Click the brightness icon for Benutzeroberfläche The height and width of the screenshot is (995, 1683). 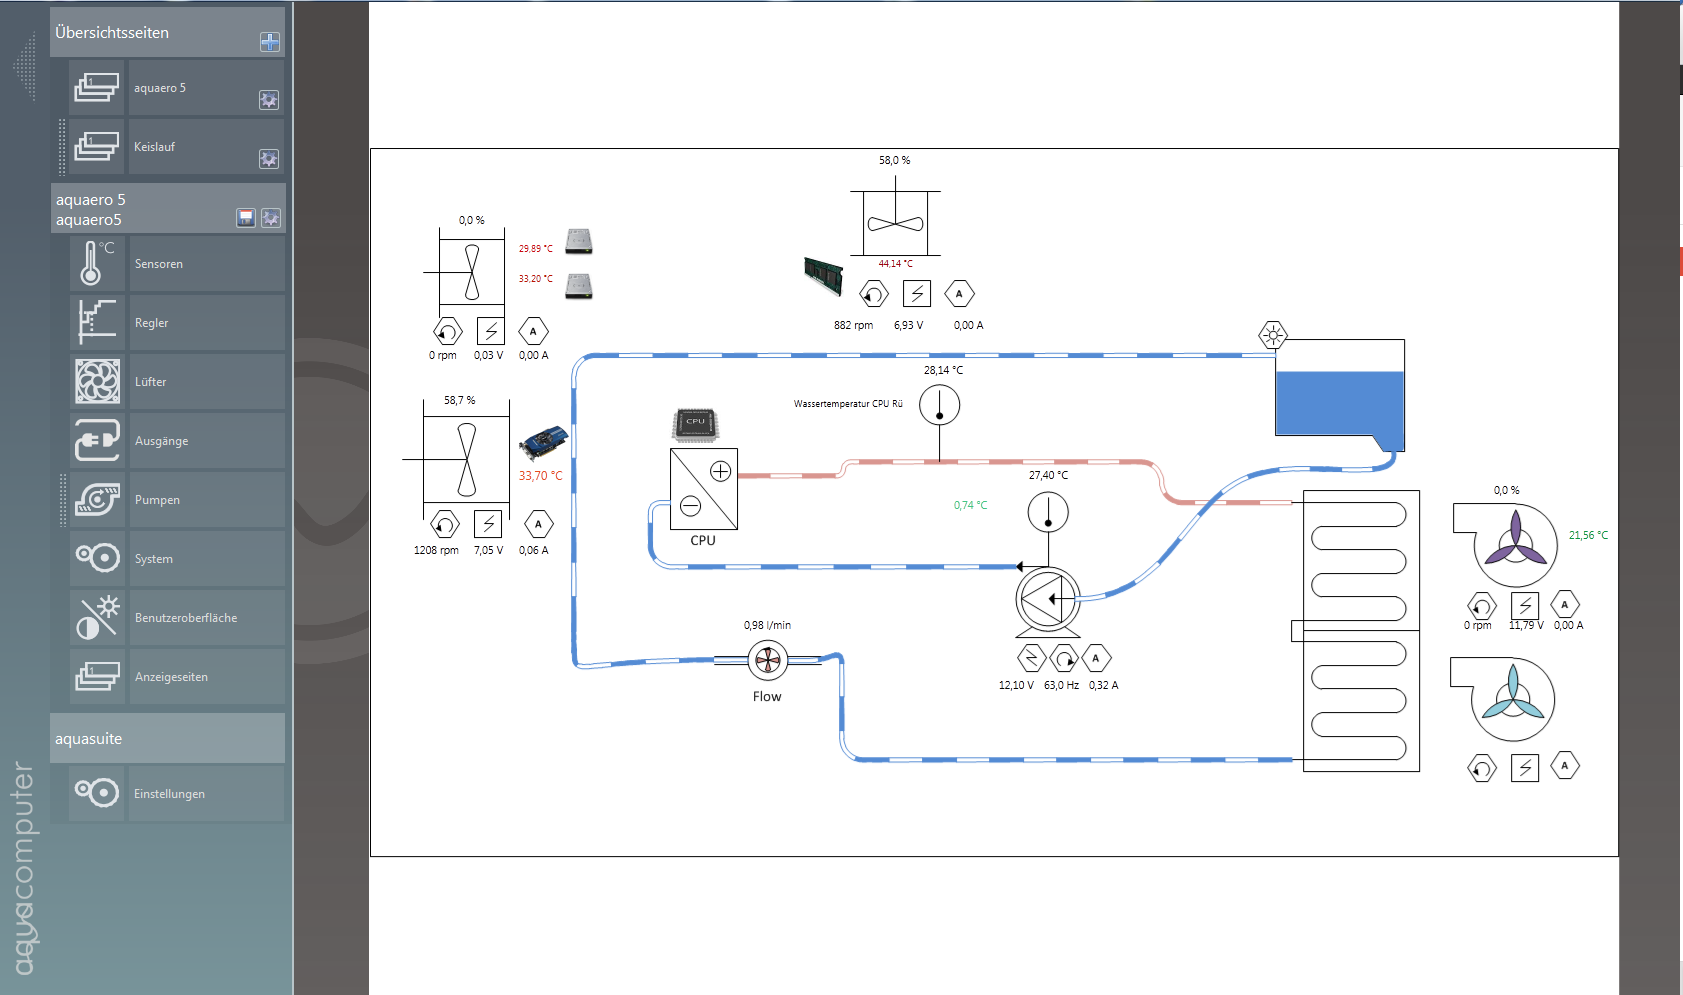(97, 618)
